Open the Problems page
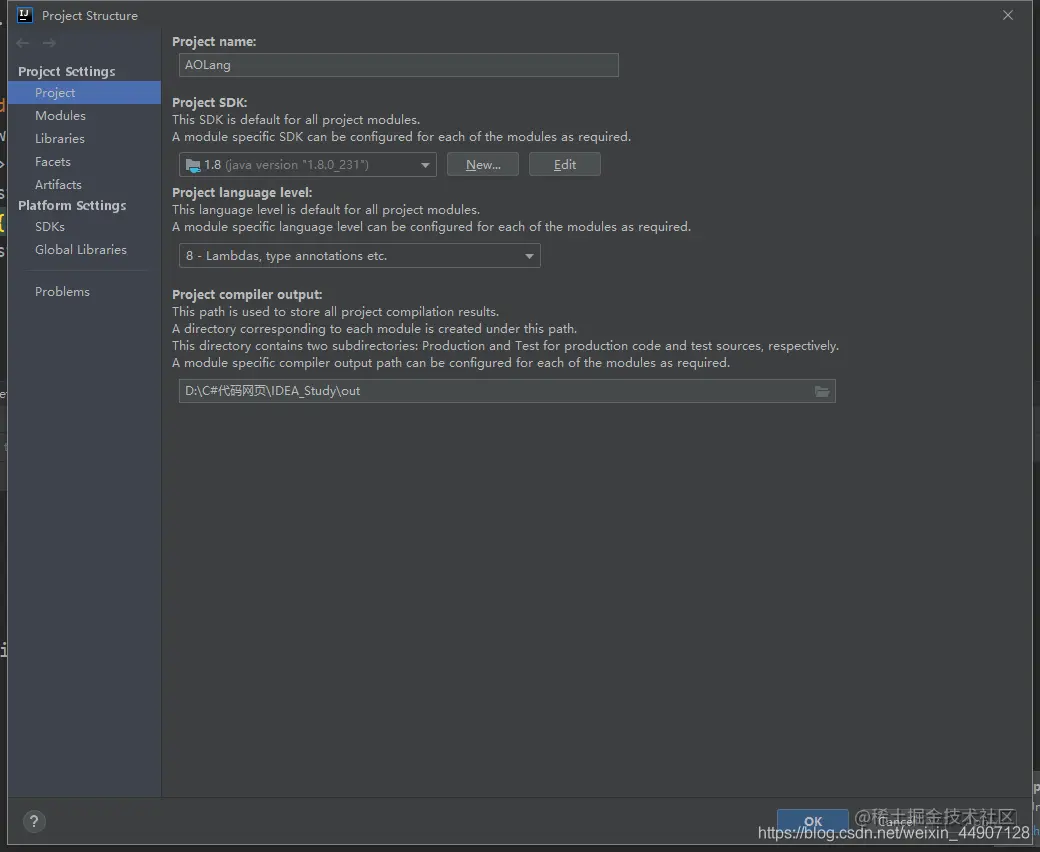The width and height of the screenshot is (1040, 852). 84,292
